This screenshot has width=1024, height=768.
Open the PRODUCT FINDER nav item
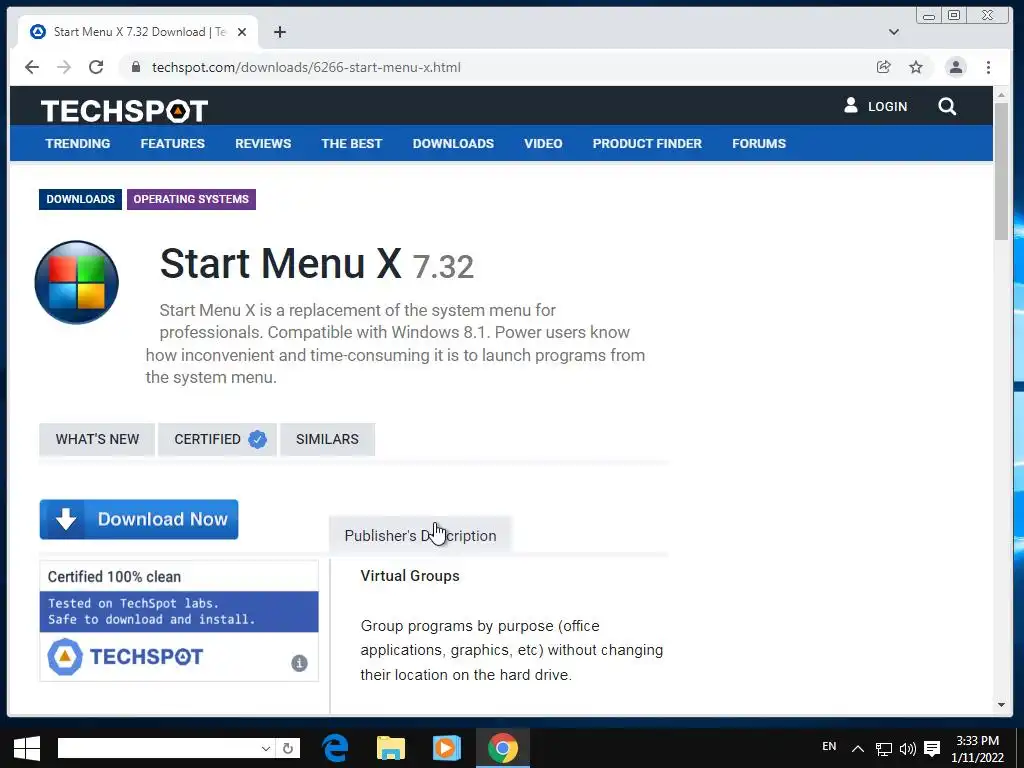[647, 144]
